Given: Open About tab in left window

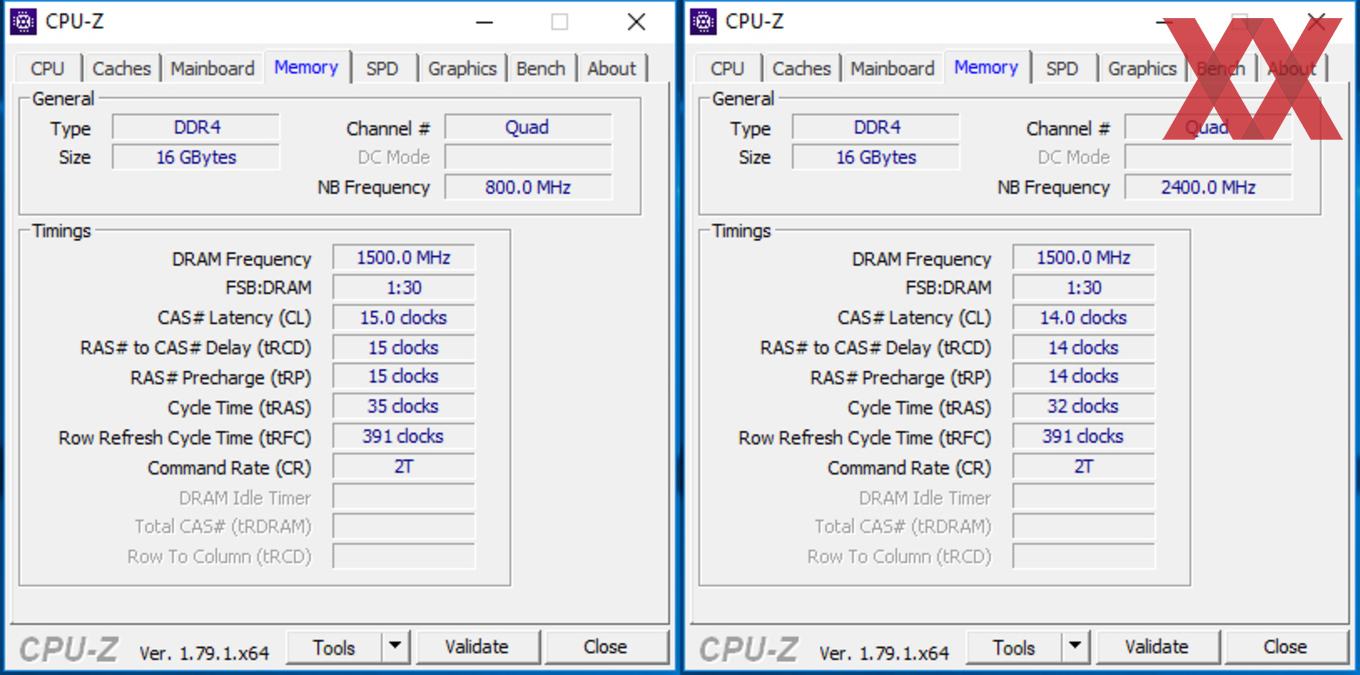Looking at the screenshot, I should [x=611, y=68].
